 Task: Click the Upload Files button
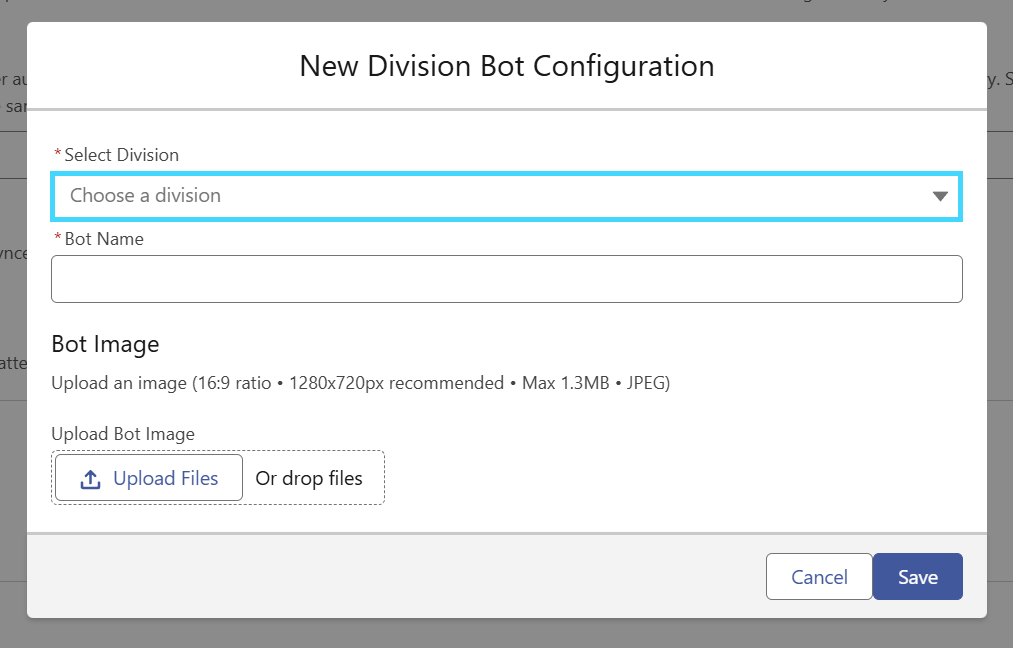(x=149, y=478)
